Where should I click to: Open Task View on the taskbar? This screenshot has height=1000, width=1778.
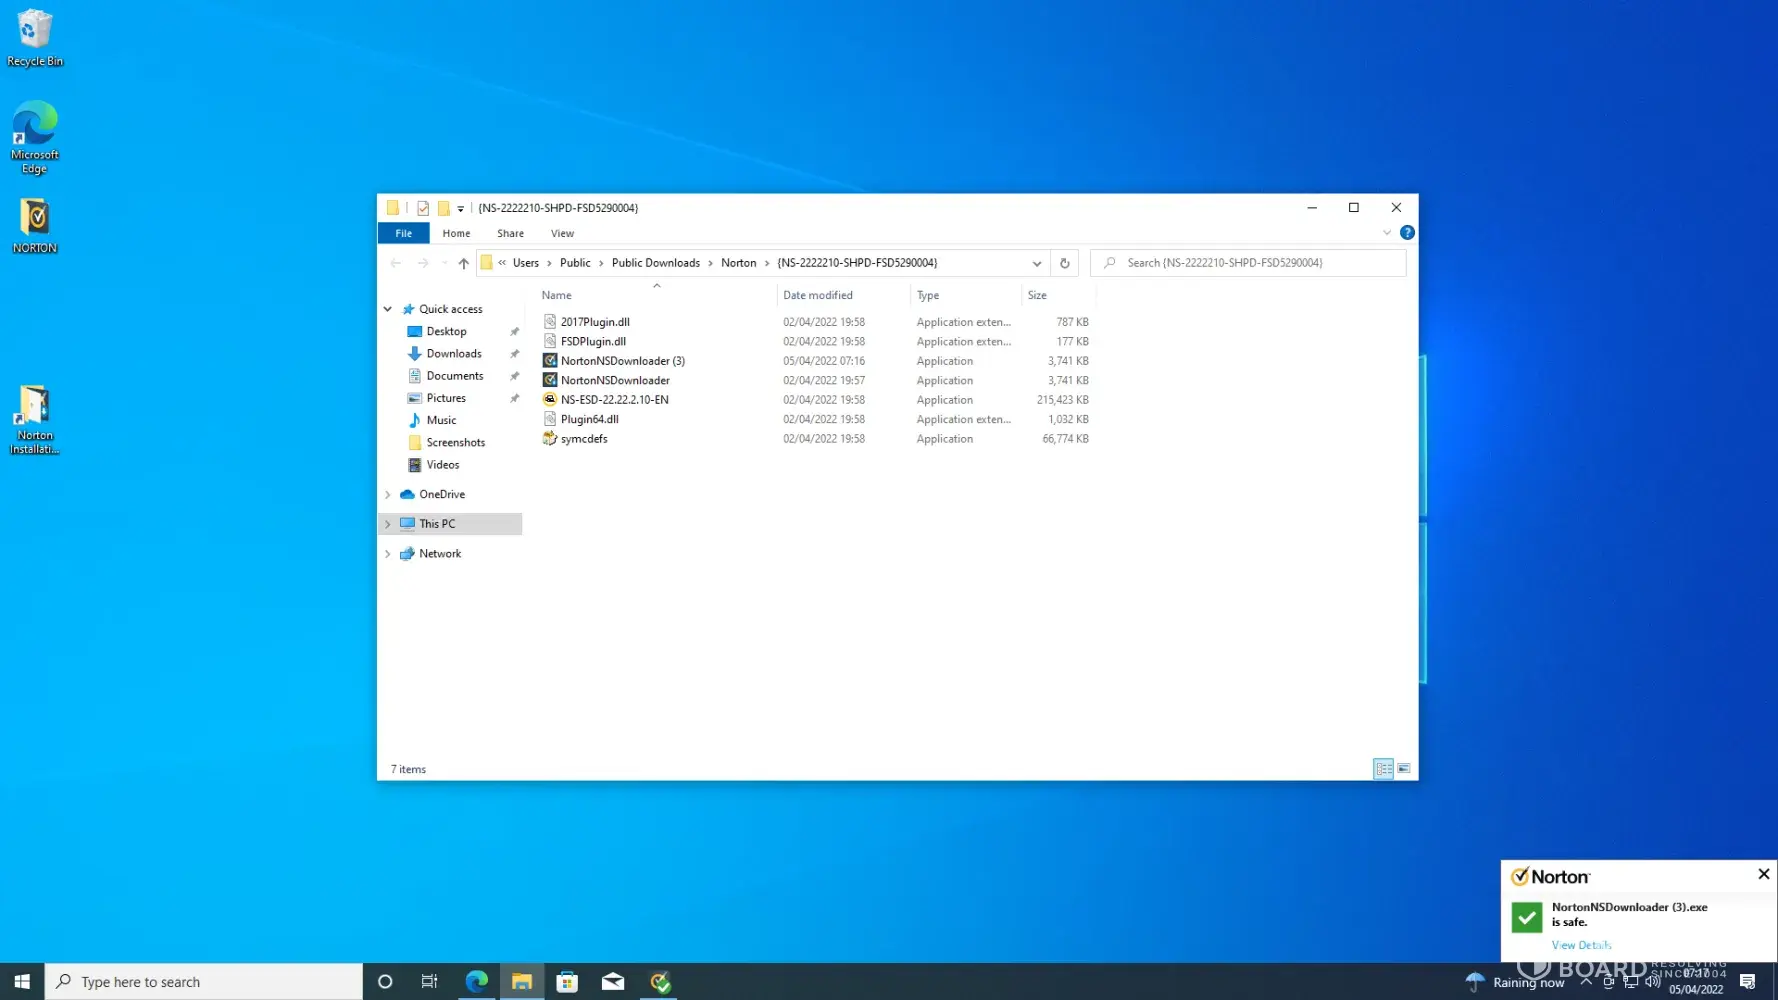pyautogui.click(x=429, y=982)
